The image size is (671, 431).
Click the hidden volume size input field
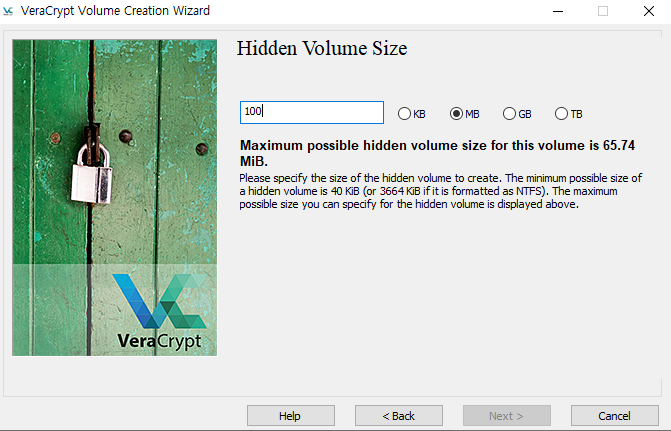click(x=312, y=113)
